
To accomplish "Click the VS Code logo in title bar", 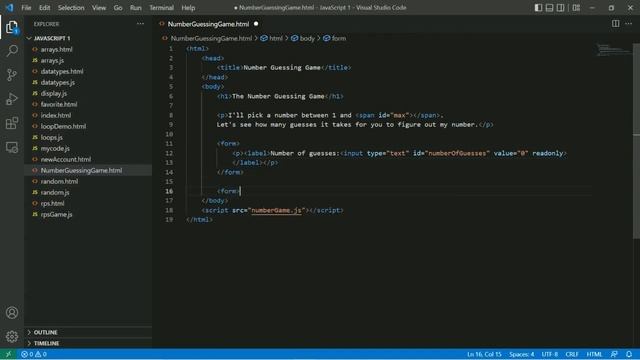I will pos(9,8).
